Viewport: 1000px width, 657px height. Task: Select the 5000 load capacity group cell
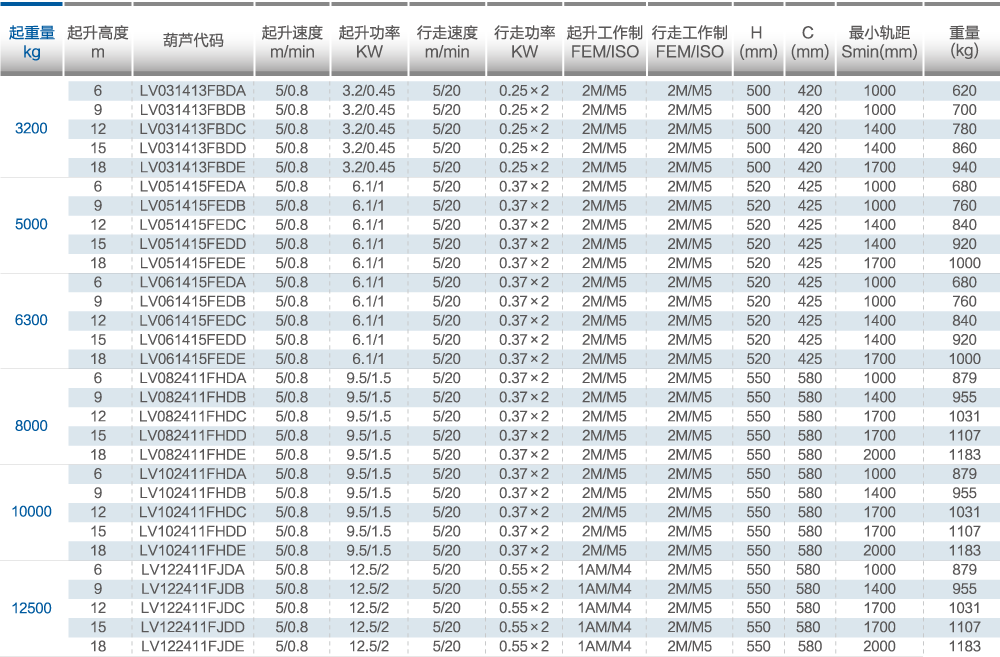coord(32,225)
